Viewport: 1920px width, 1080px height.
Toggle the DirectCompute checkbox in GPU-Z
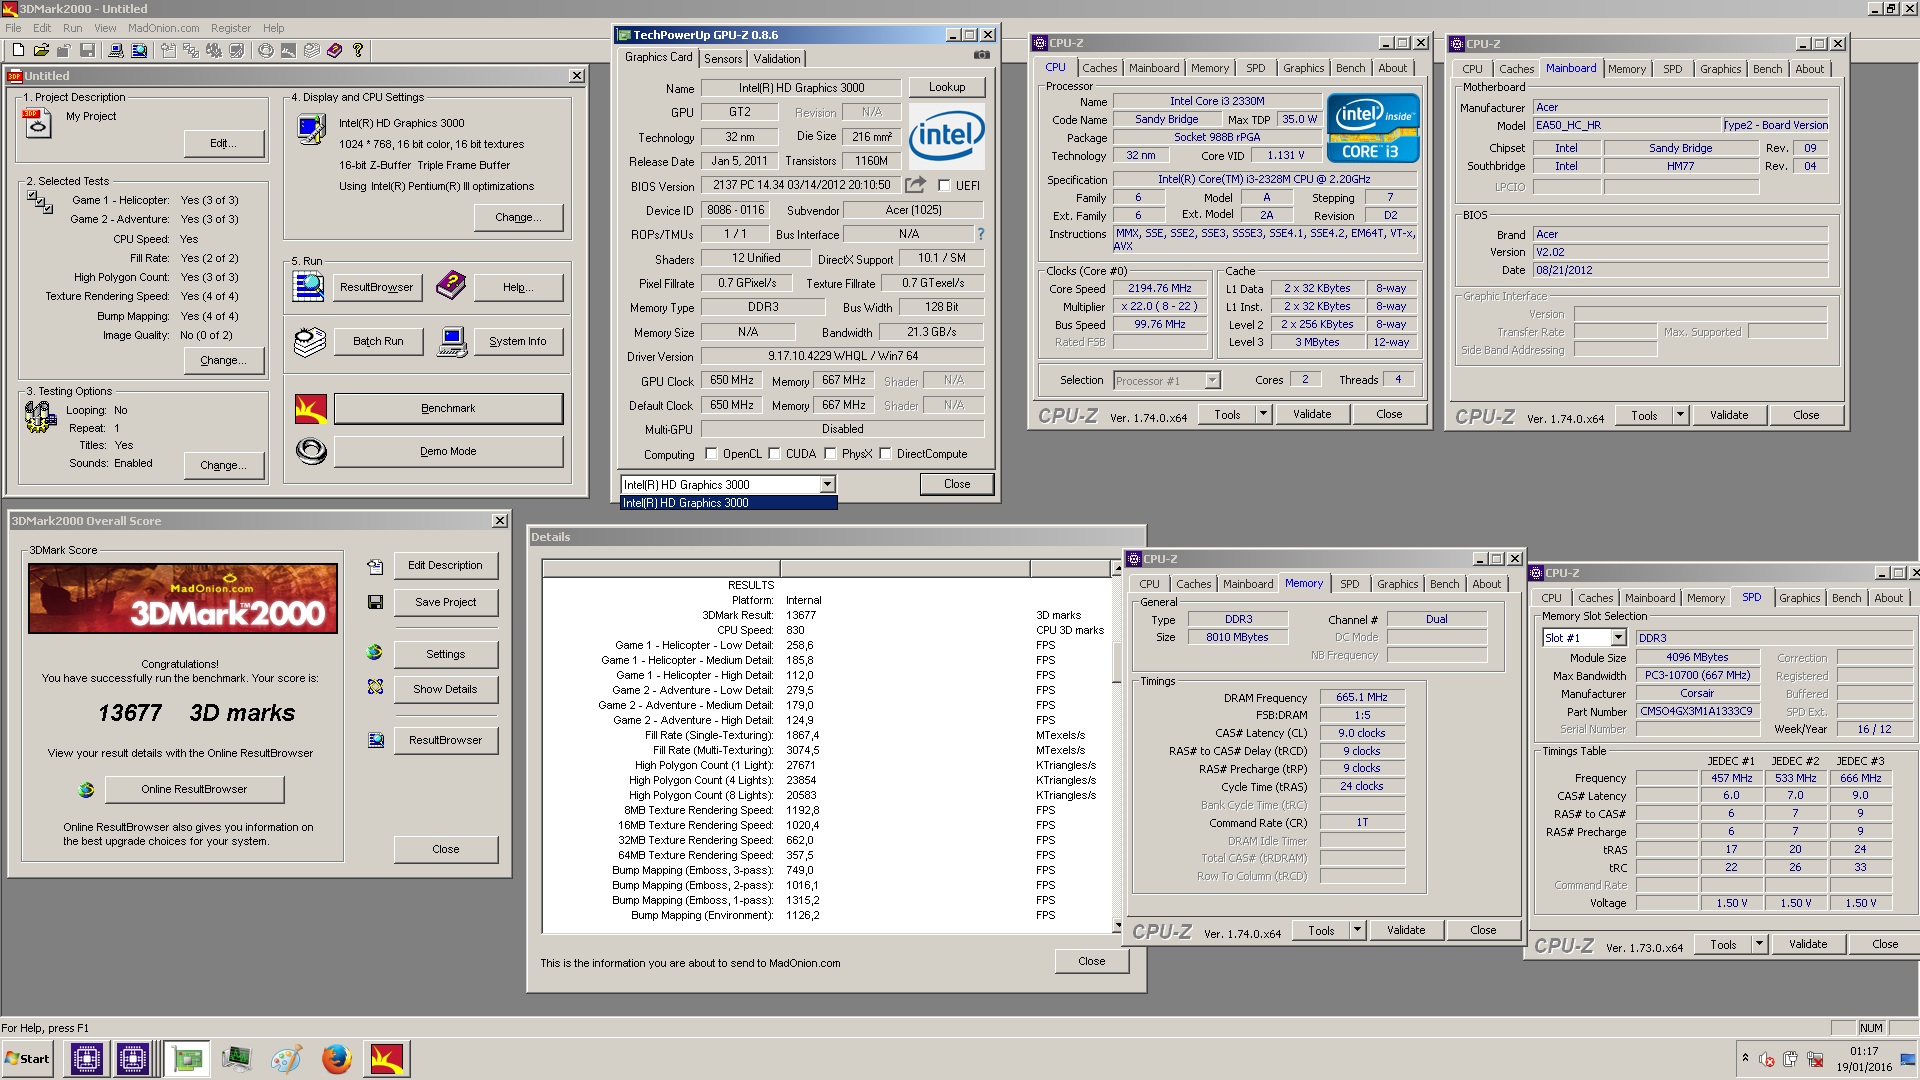pos(885,454)
